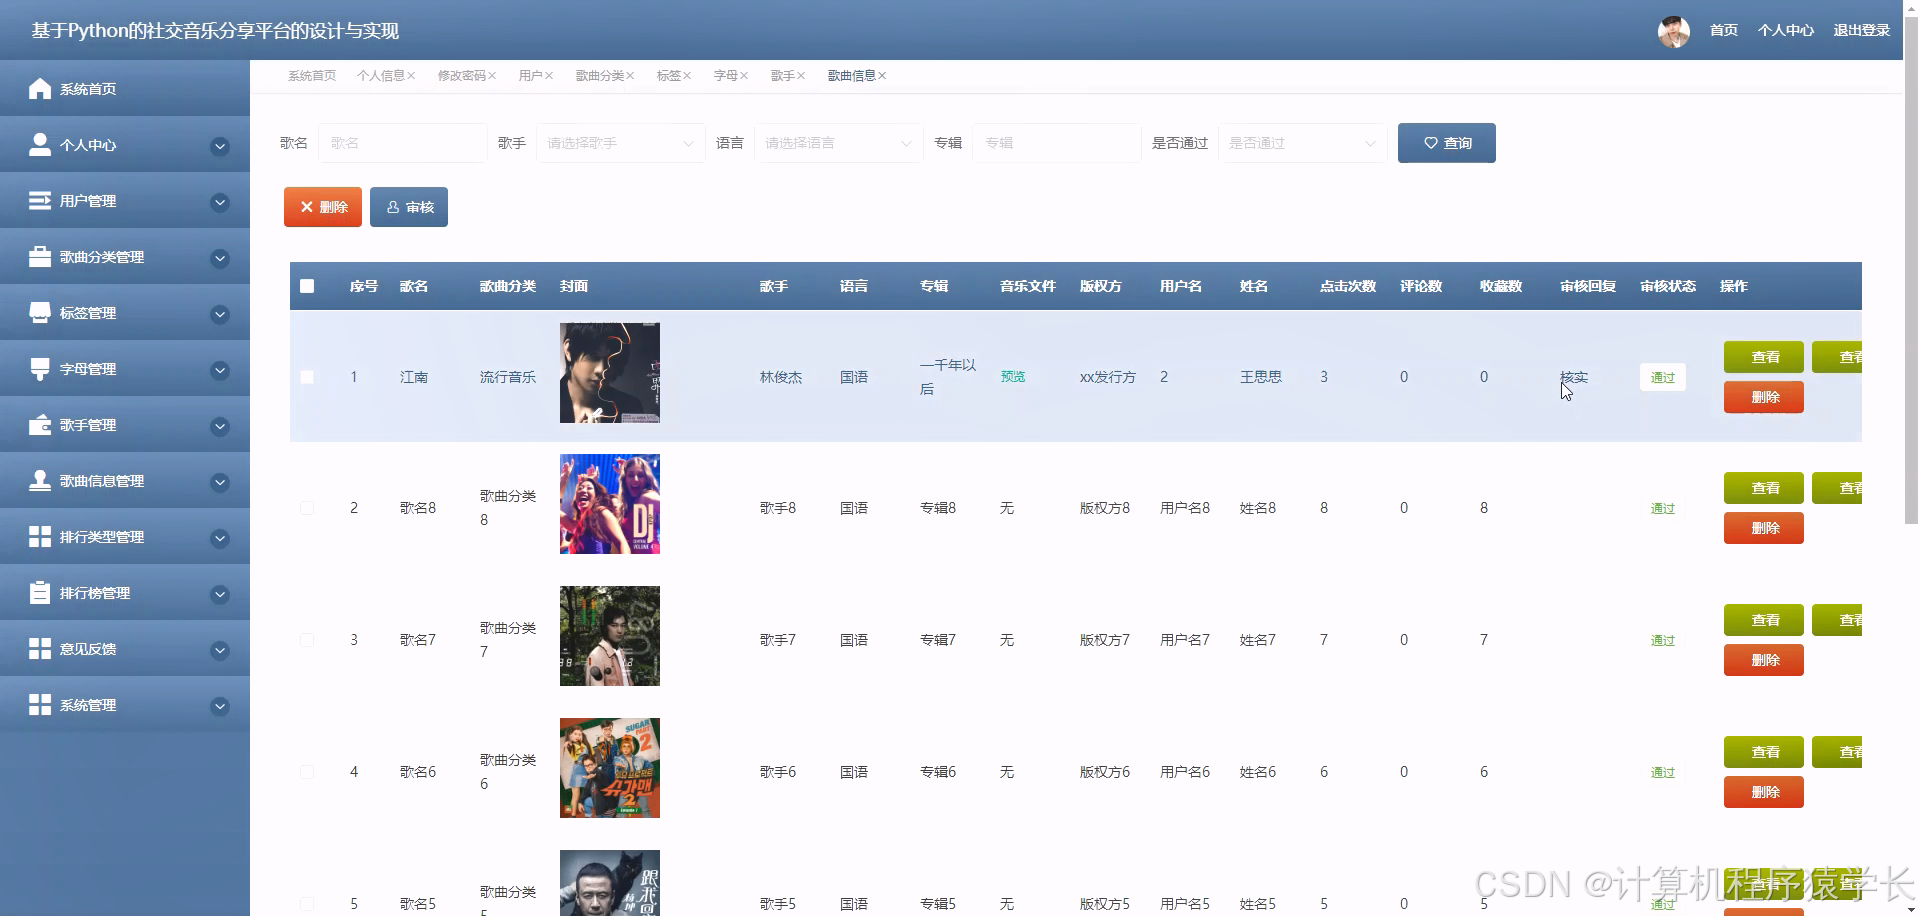Click the icon beside 字母管理
The width and height of the screenshot is (1920, 916).
coord(40,369)
